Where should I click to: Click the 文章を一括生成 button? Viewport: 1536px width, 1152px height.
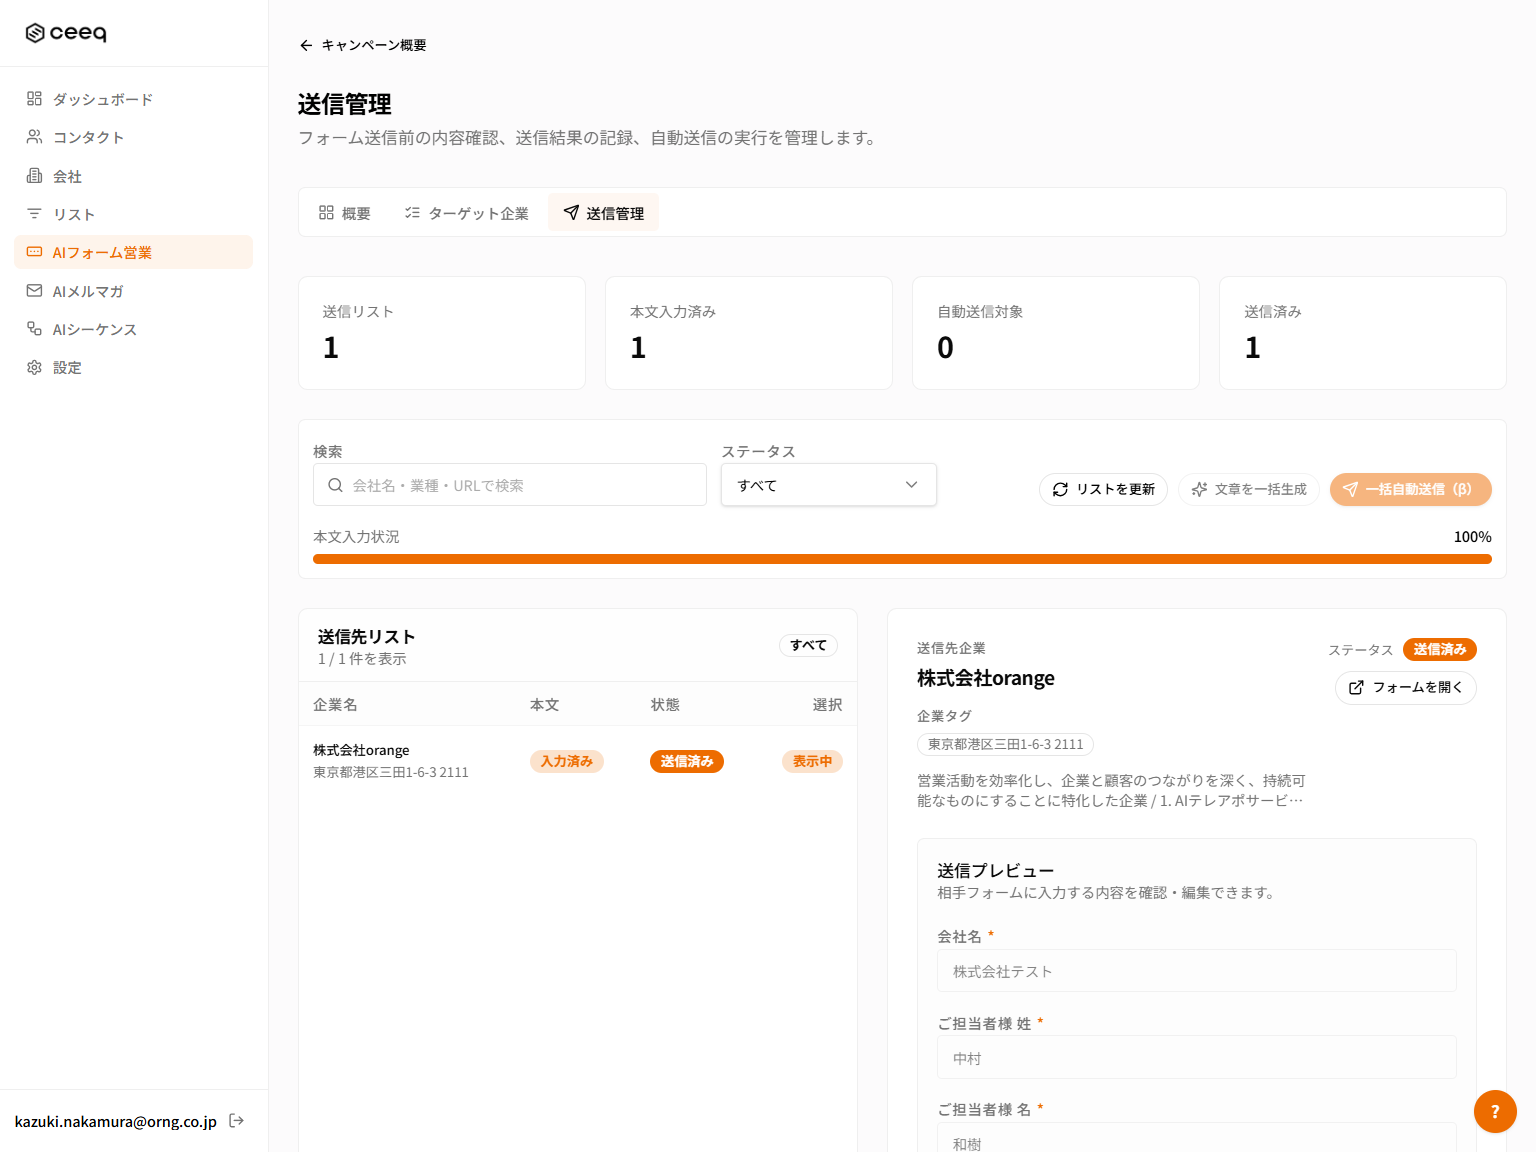(x=1249, y=489)
